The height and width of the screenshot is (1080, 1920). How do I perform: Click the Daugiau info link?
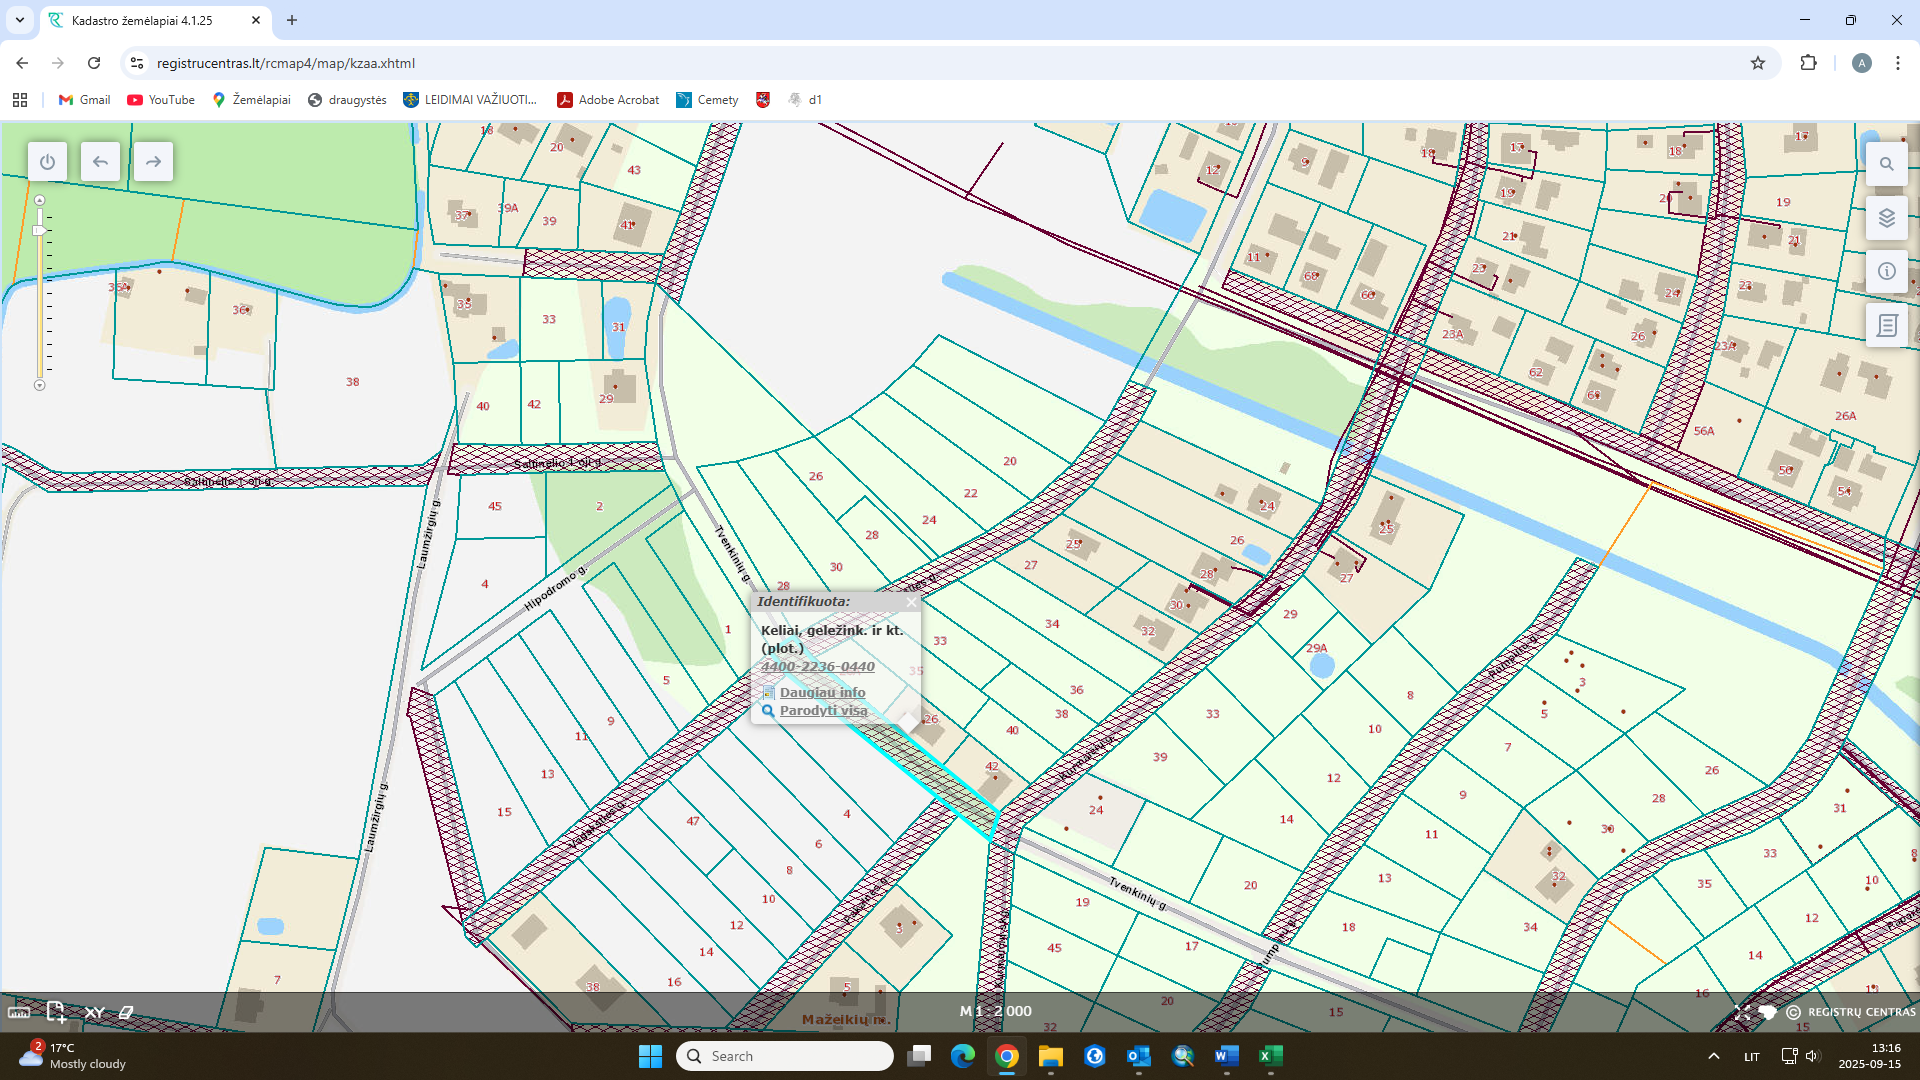tap(822, 692)
